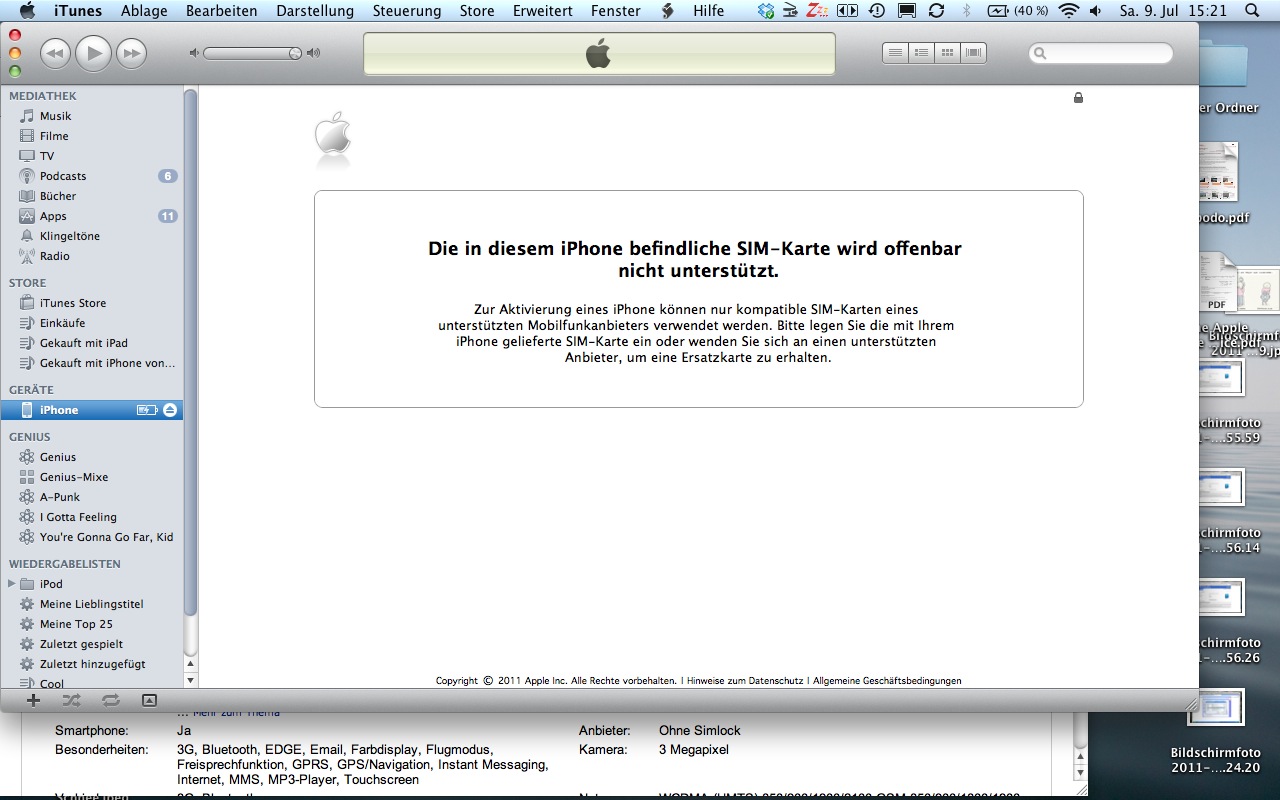Switch to album list view

click(921, 53)
